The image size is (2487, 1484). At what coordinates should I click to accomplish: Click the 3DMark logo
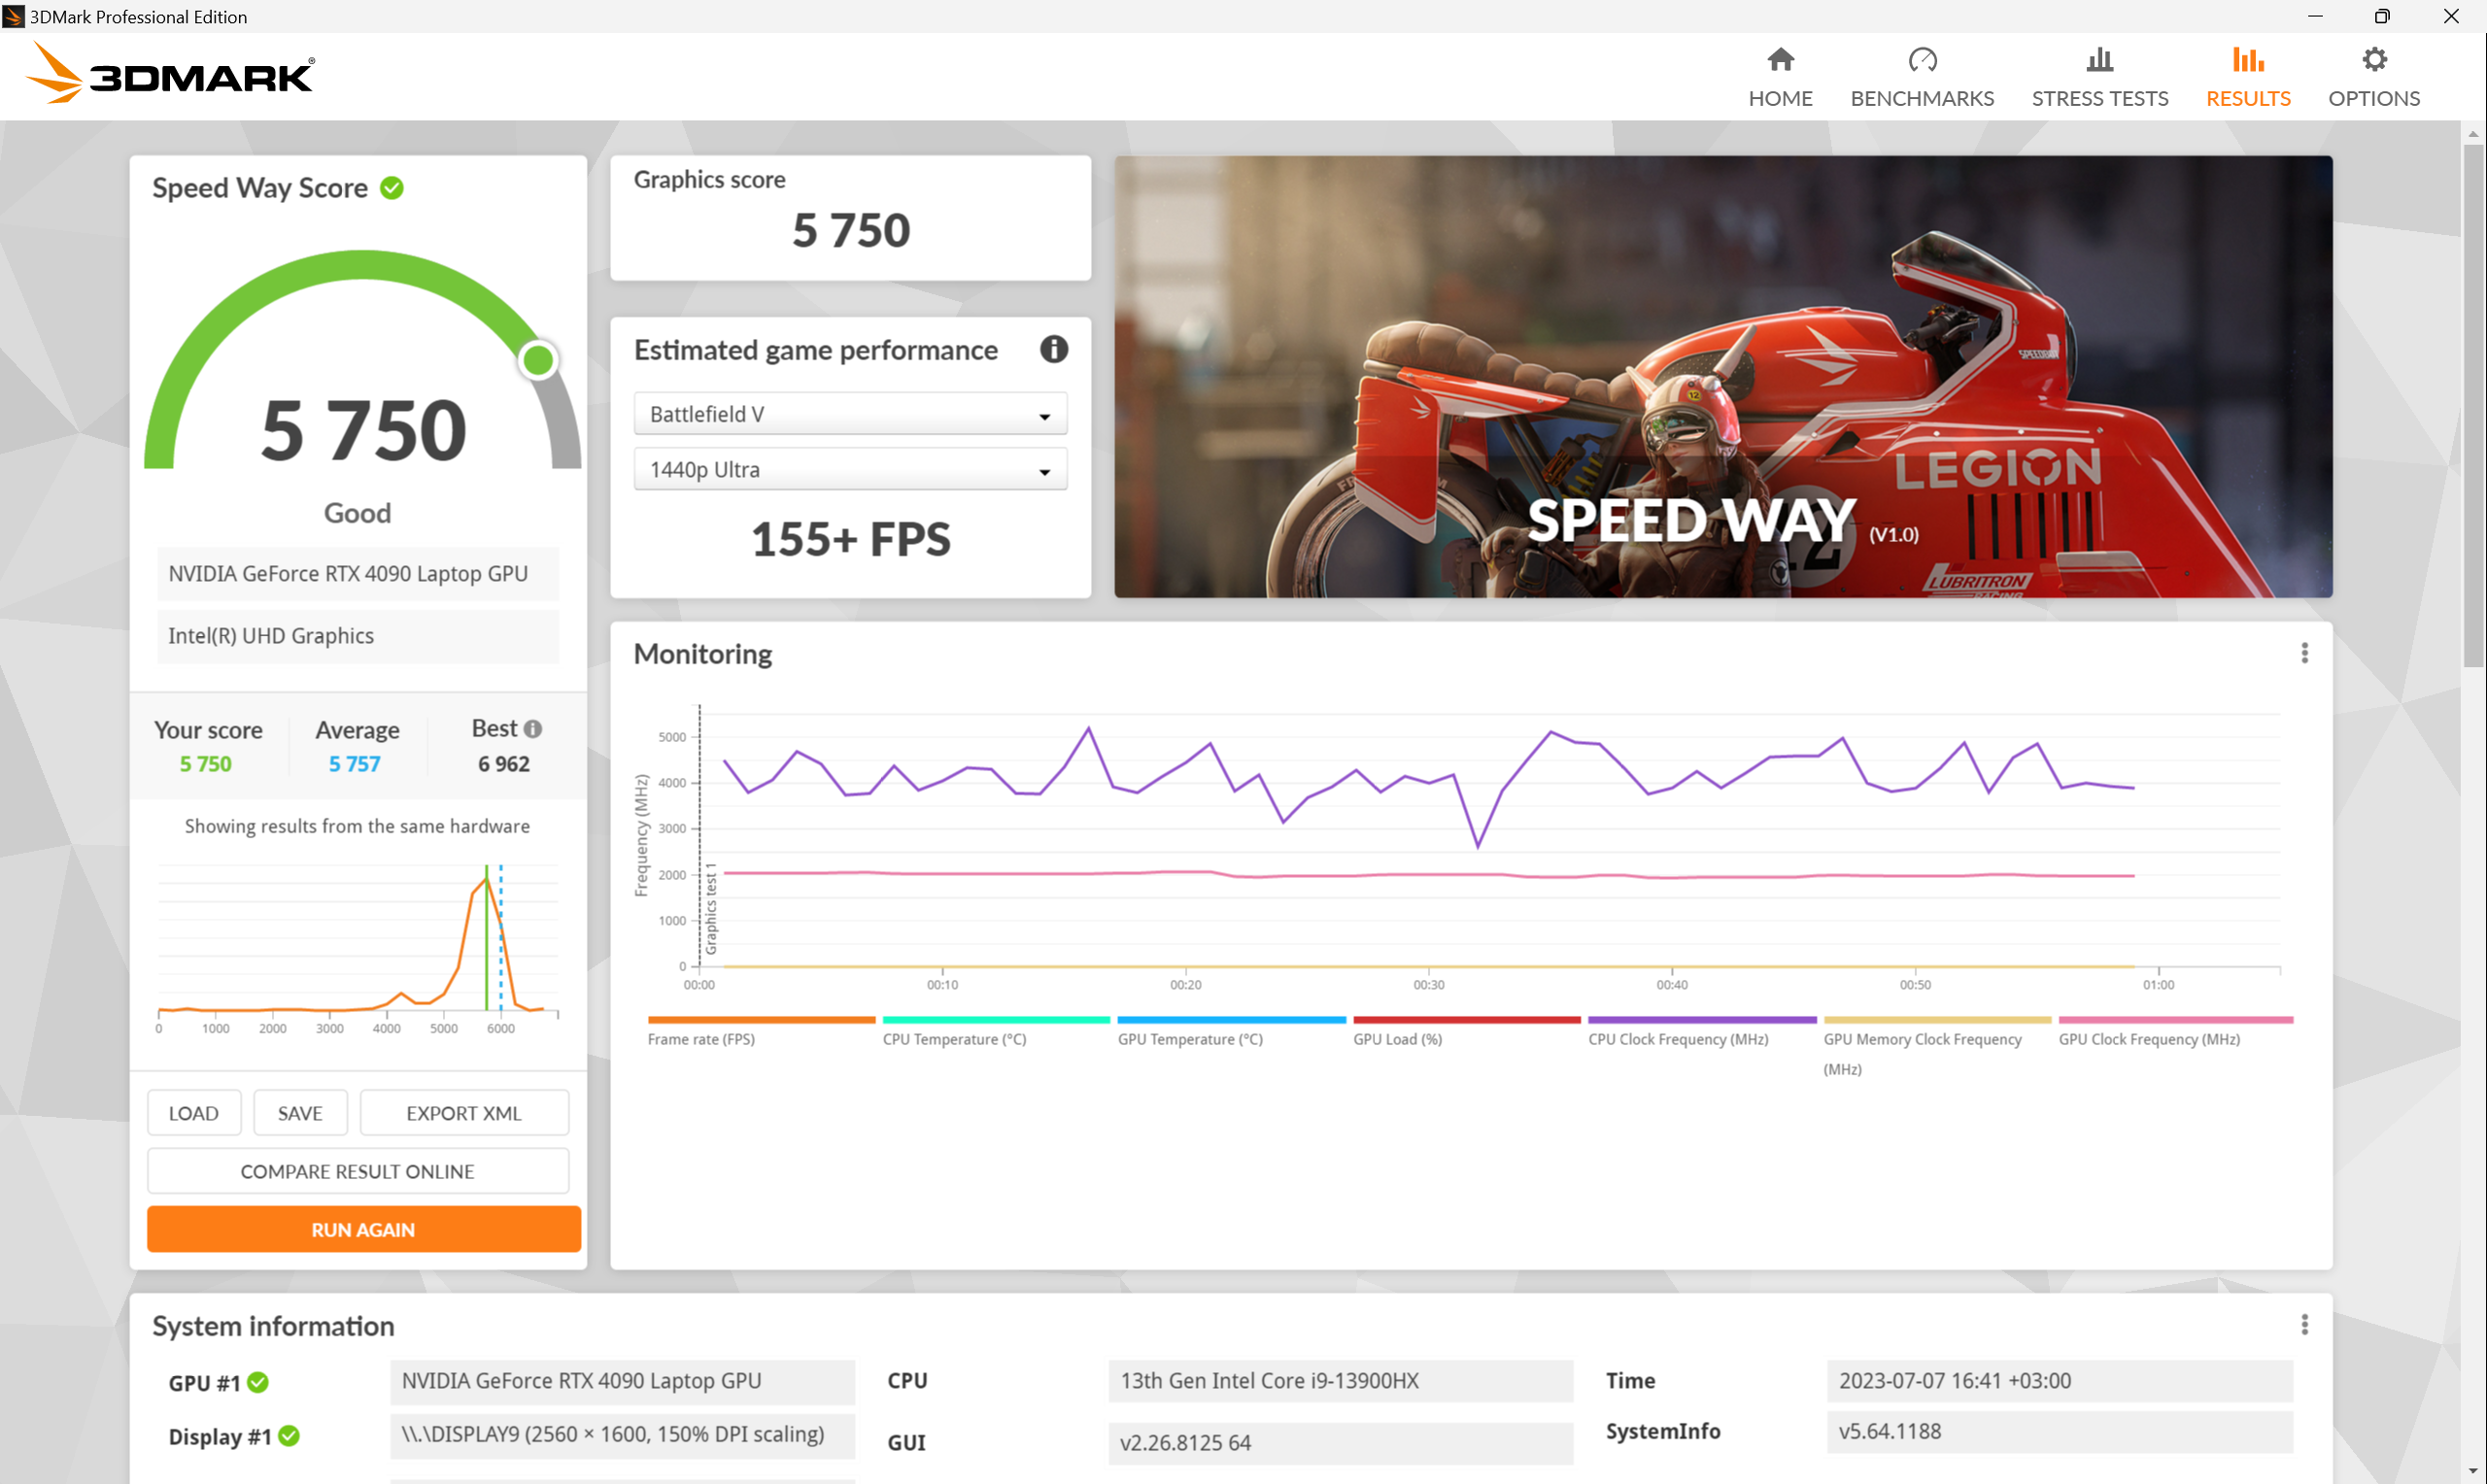coord(170,73)
